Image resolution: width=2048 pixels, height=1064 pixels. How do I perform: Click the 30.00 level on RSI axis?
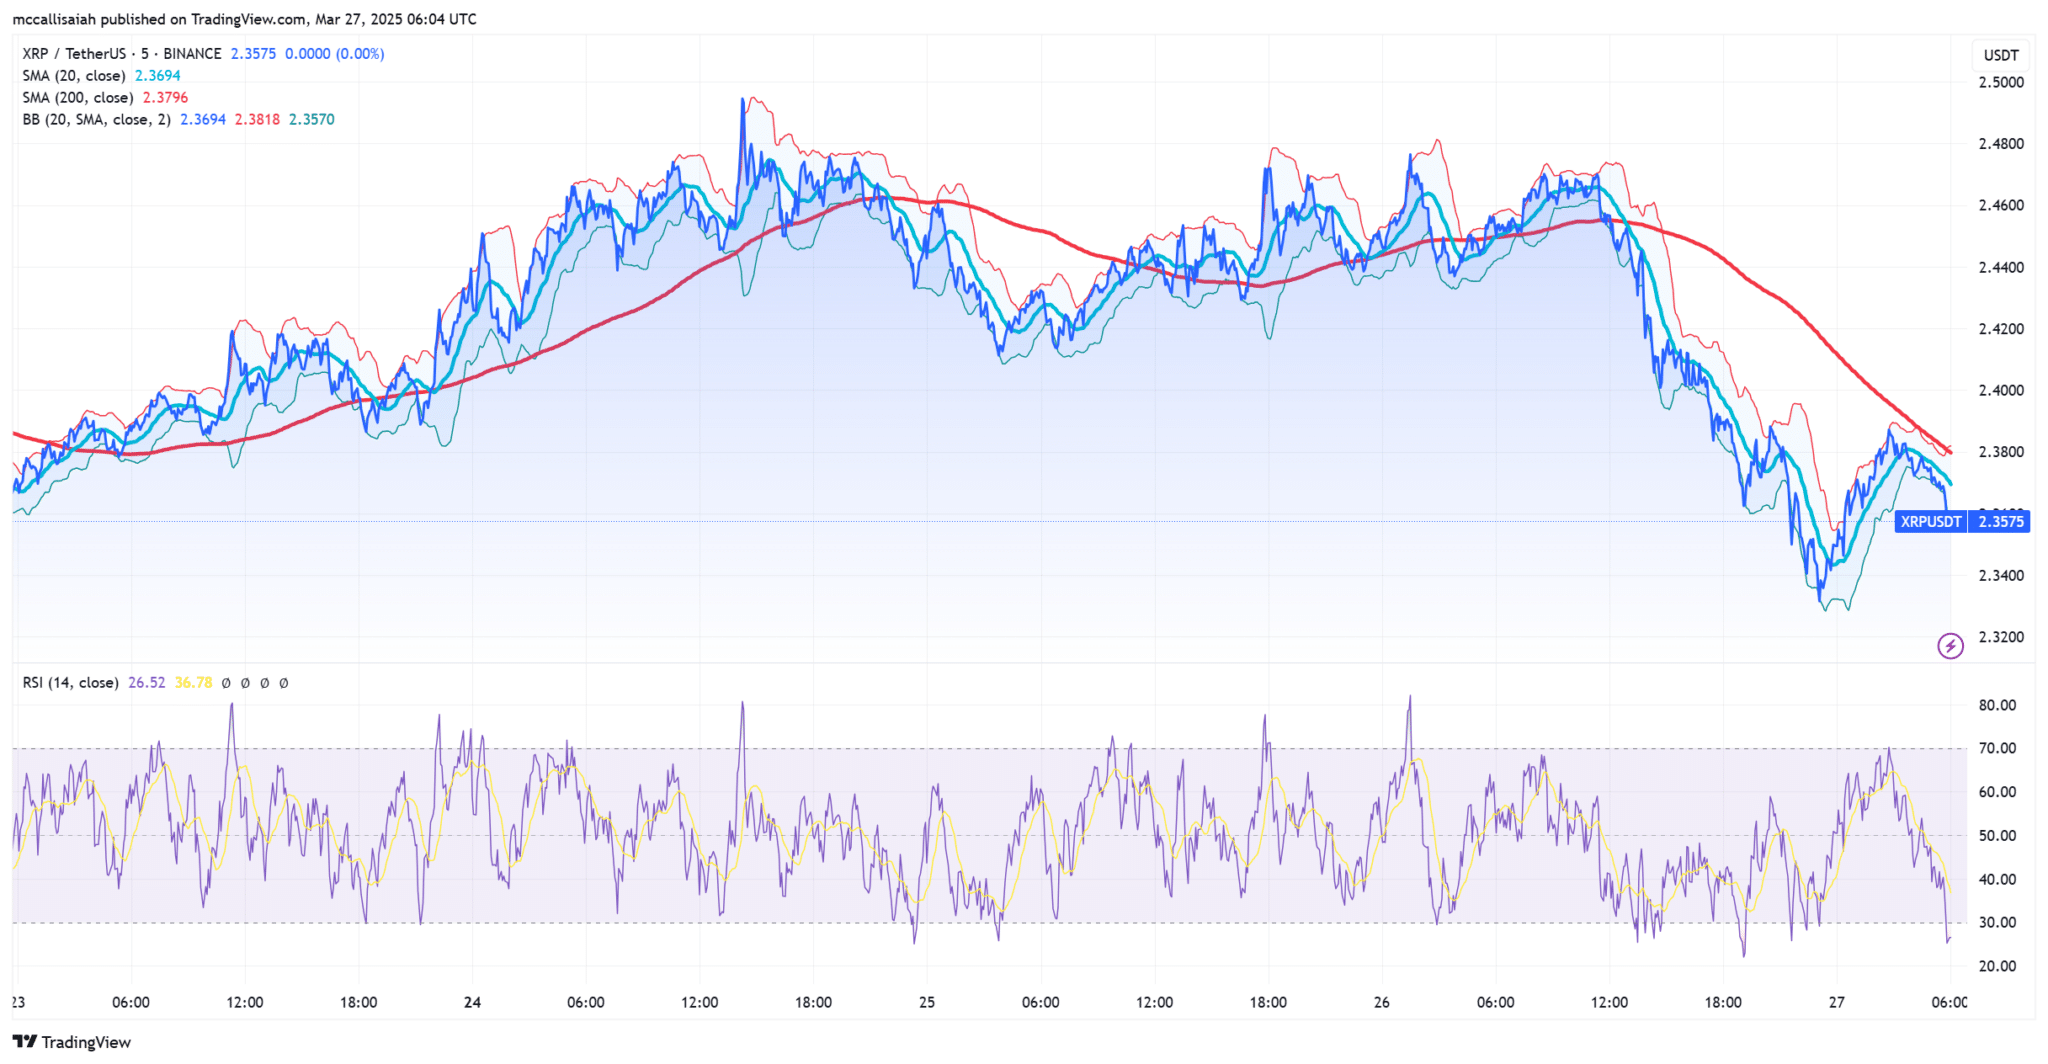(1997, 923)
